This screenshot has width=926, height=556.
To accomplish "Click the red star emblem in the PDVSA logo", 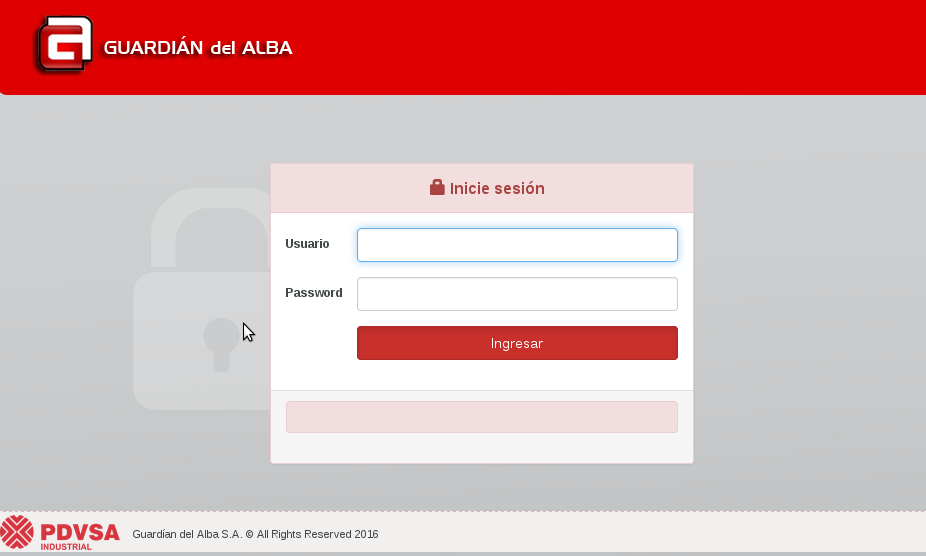I will pyautogui.click(x=17, y=532).
